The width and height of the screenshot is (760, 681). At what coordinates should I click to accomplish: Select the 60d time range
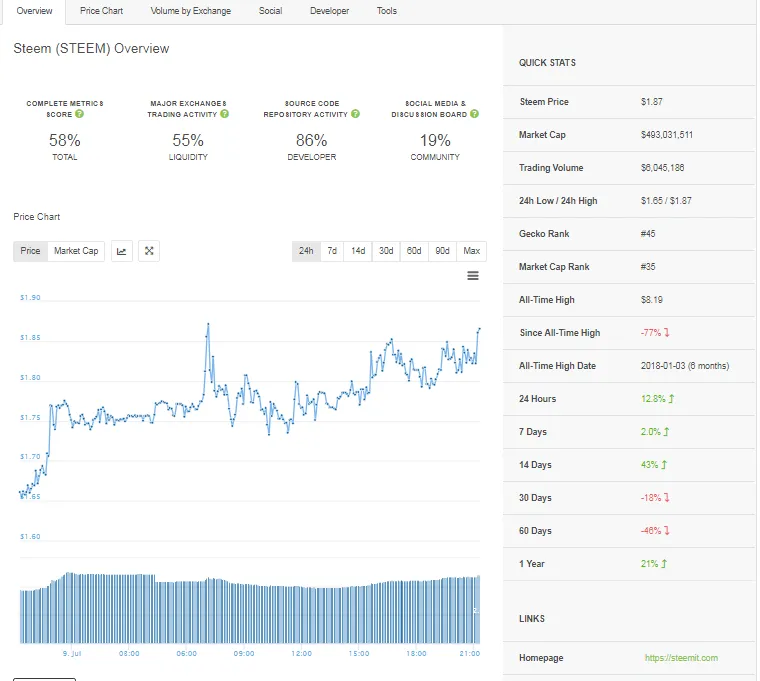pos(414,251)
